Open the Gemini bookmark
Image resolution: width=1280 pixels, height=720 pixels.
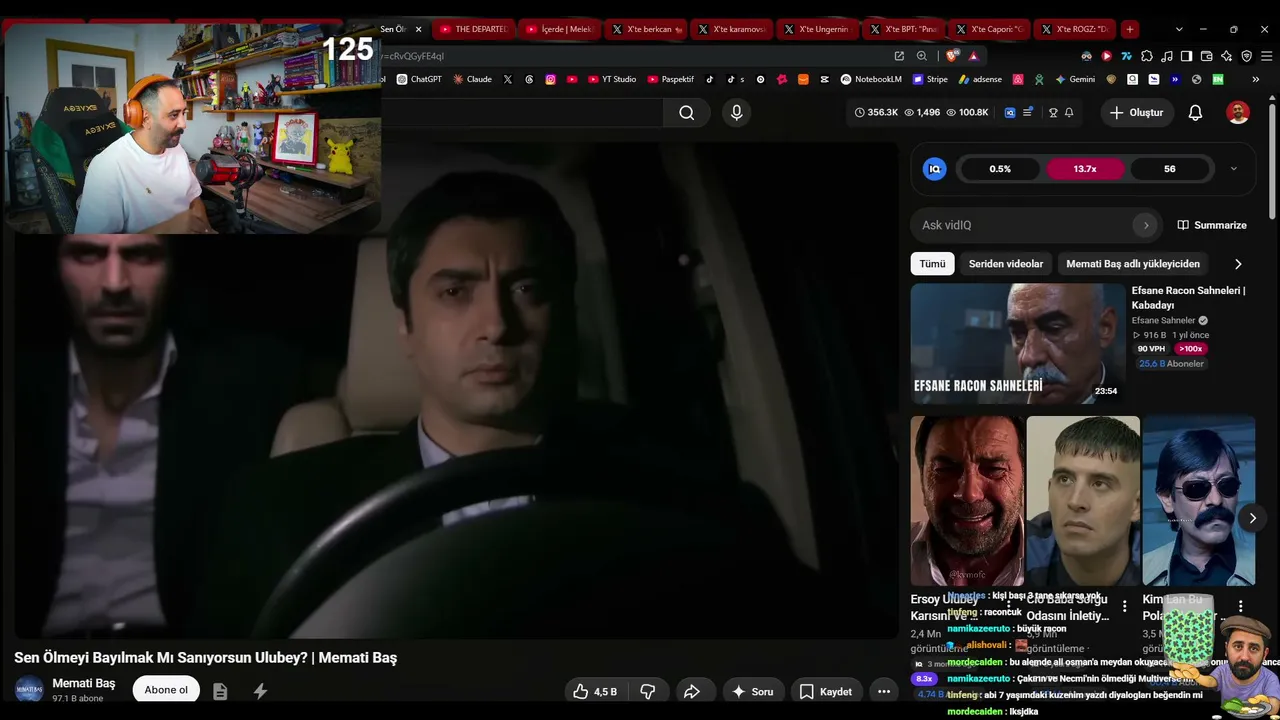click(1075, 79)
